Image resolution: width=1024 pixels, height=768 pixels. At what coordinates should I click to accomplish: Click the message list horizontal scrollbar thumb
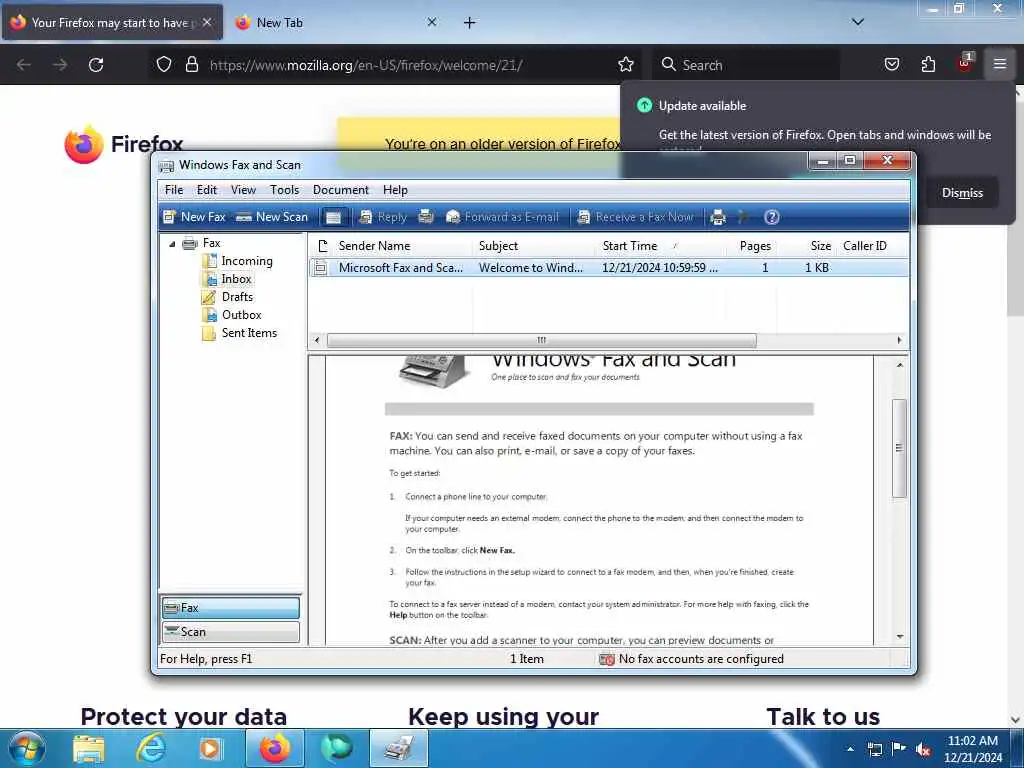tap(541, 340)
